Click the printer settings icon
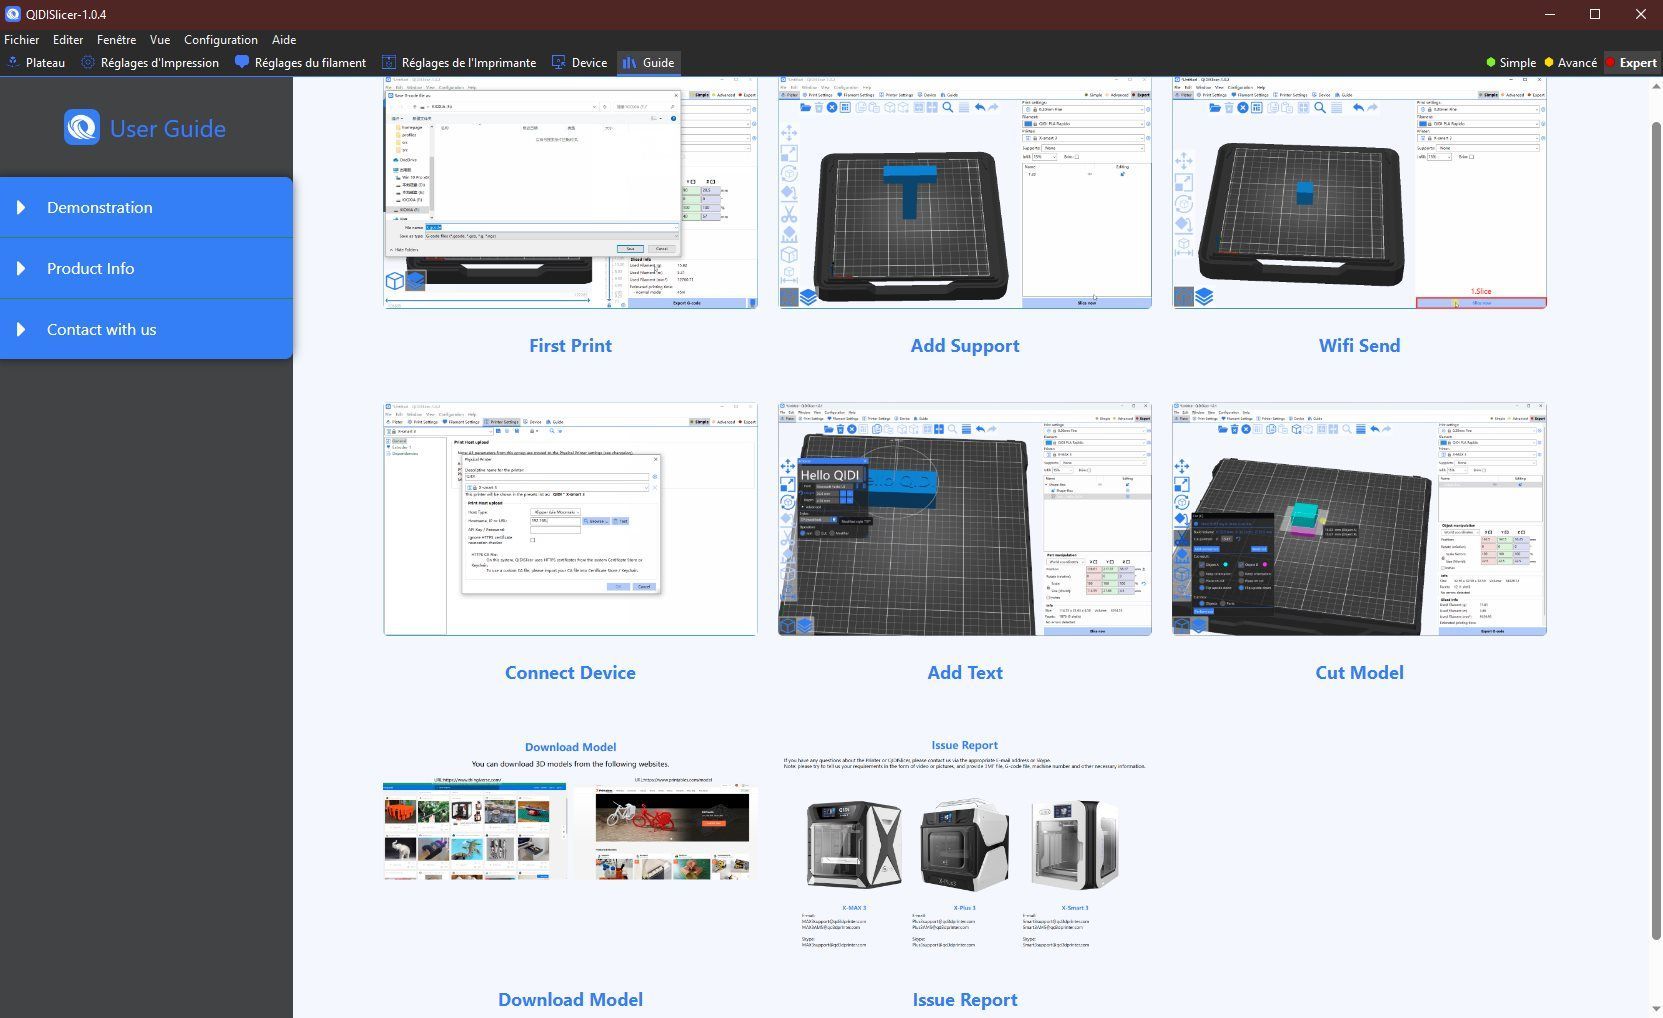This screenshot has width=1663, height=1018. pos(390,62)
